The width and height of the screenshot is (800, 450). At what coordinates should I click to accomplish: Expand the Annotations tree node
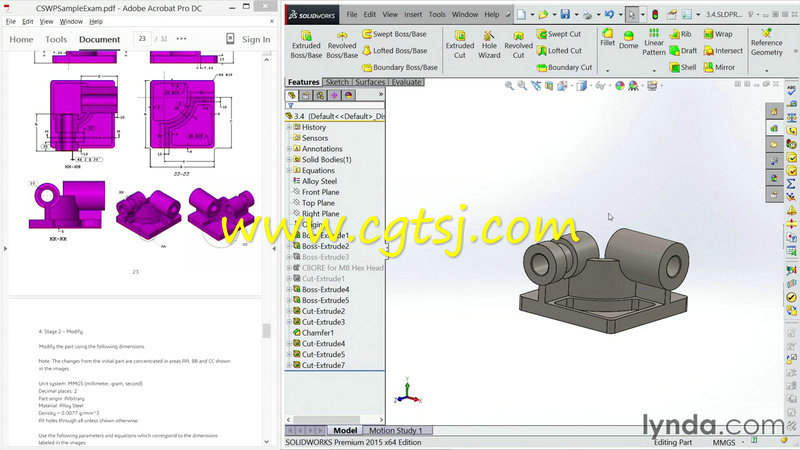[x=289, y=148]
